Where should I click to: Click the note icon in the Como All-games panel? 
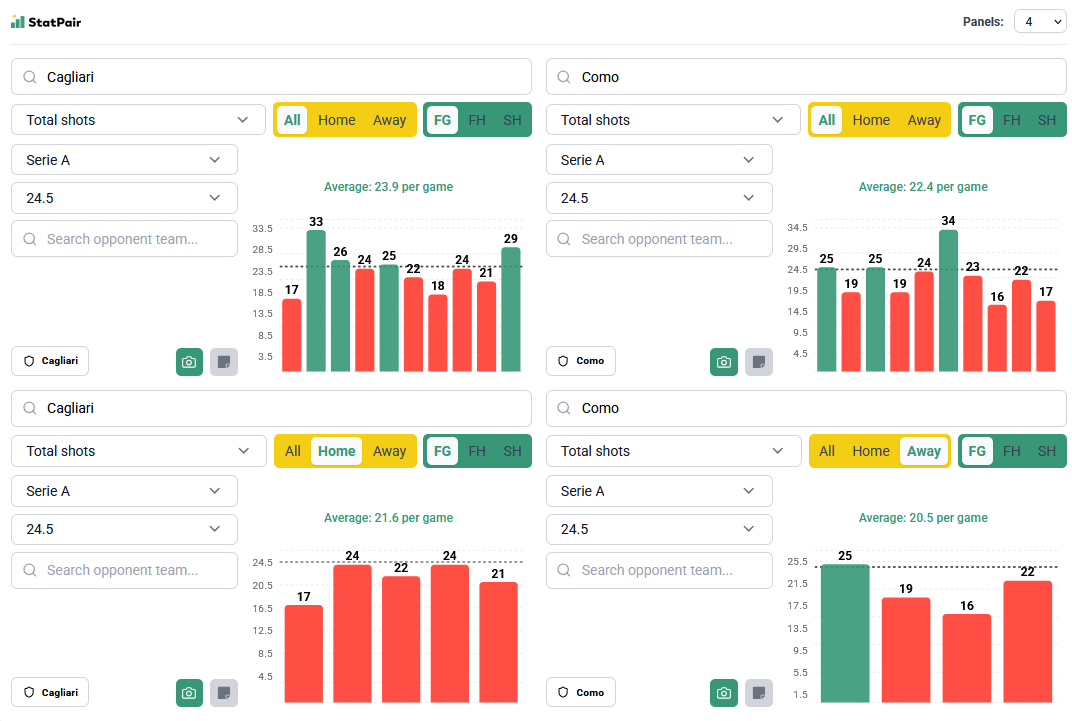point(759,362)
